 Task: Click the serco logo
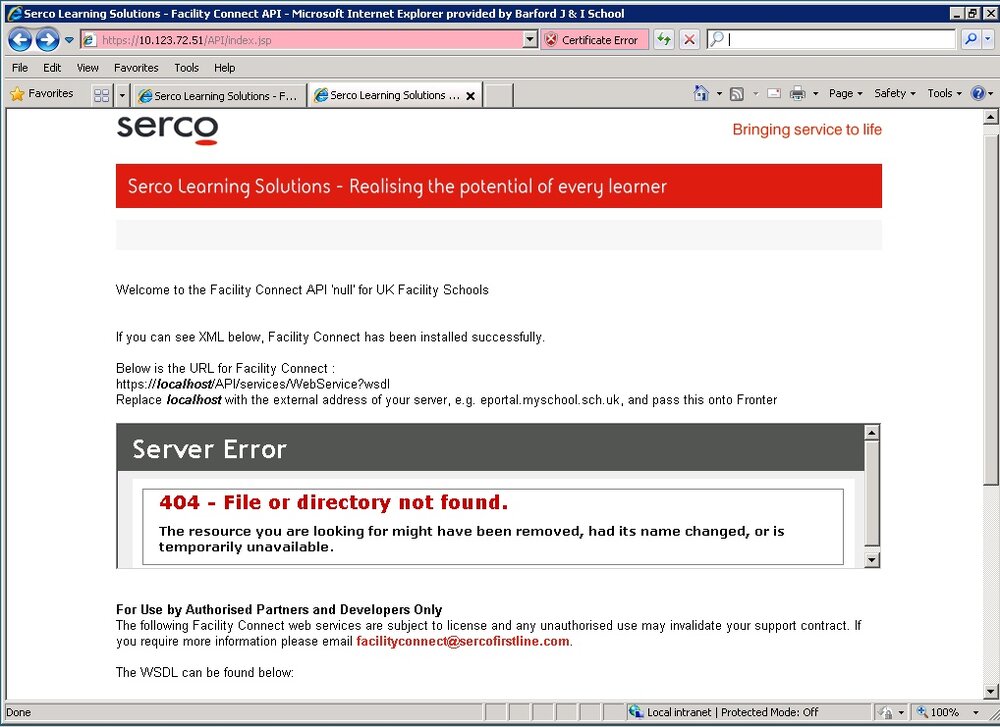pos(168,129)
